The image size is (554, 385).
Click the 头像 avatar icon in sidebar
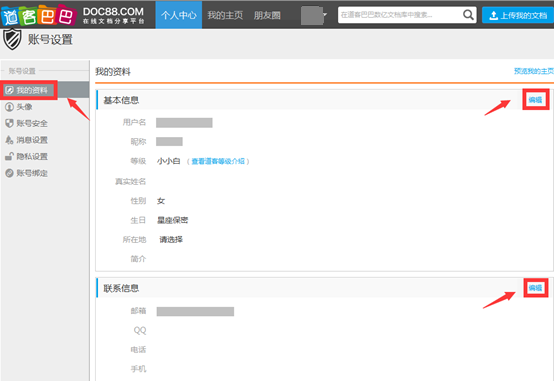9,107
